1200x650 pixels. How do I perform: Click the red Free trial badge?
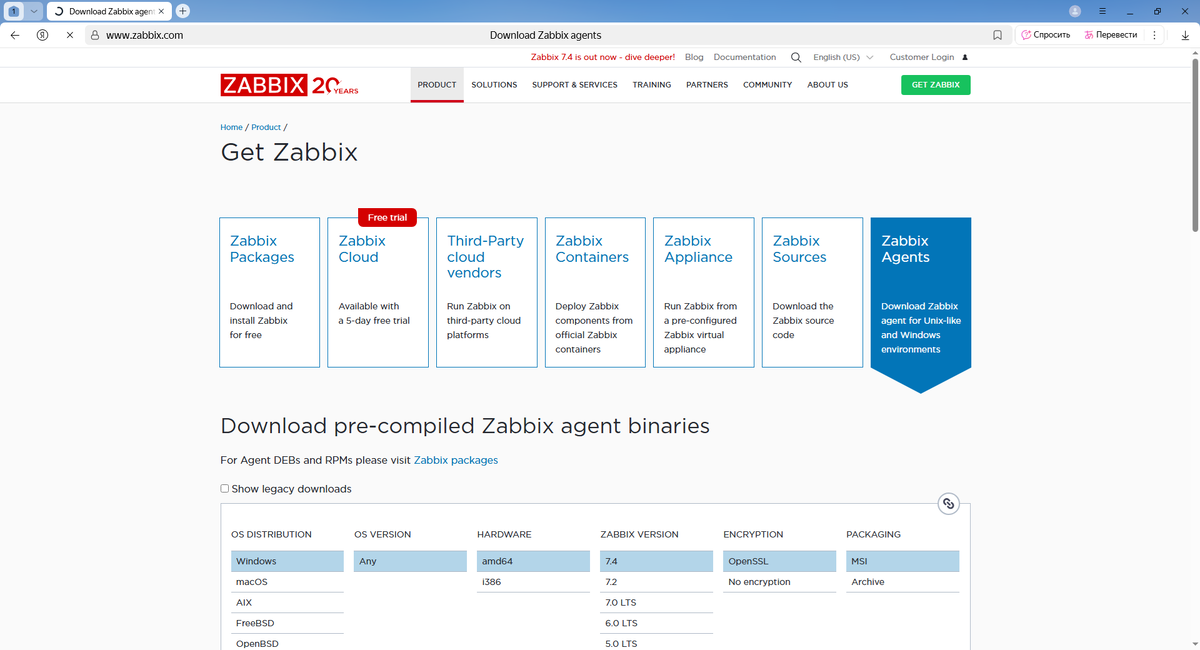387,217
